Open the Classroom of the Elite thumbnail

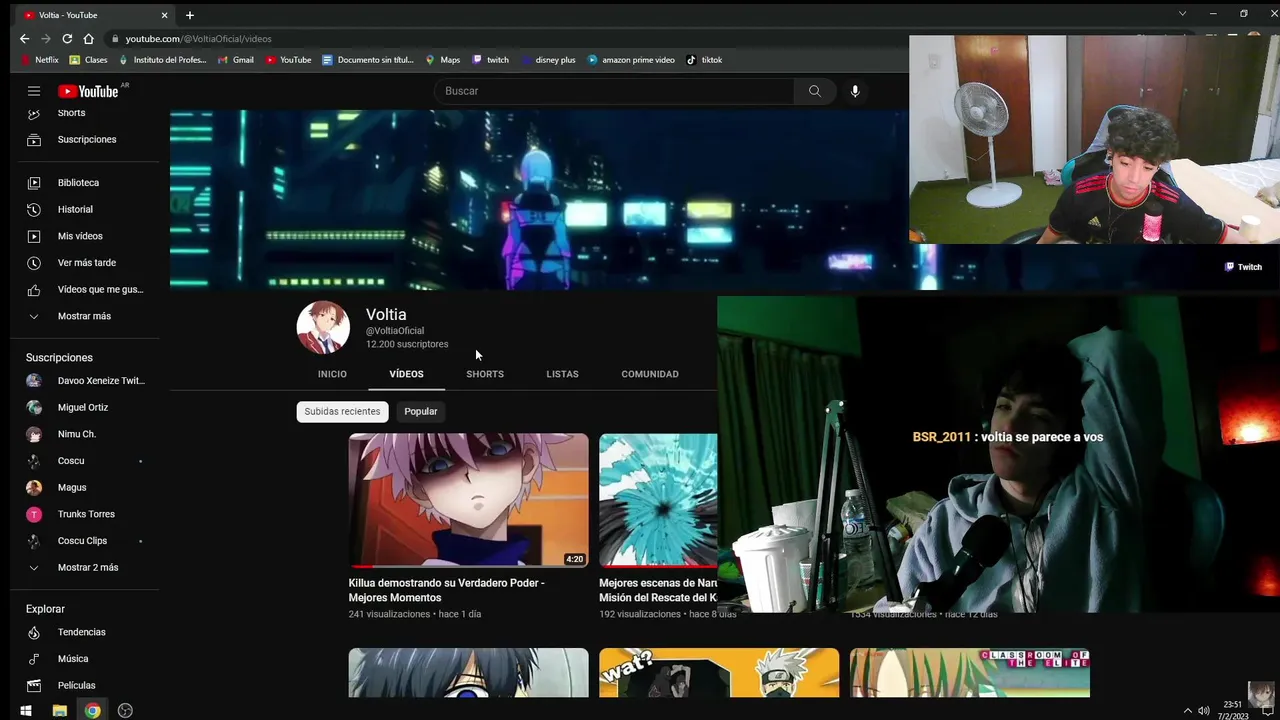[969, 673]
